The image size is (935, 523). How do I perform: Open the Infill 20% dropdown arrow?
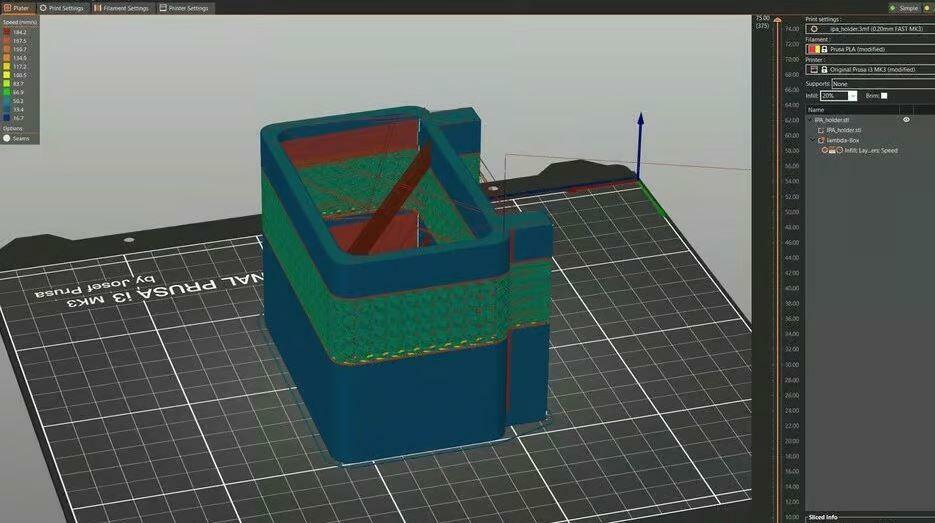pos(852,96)
